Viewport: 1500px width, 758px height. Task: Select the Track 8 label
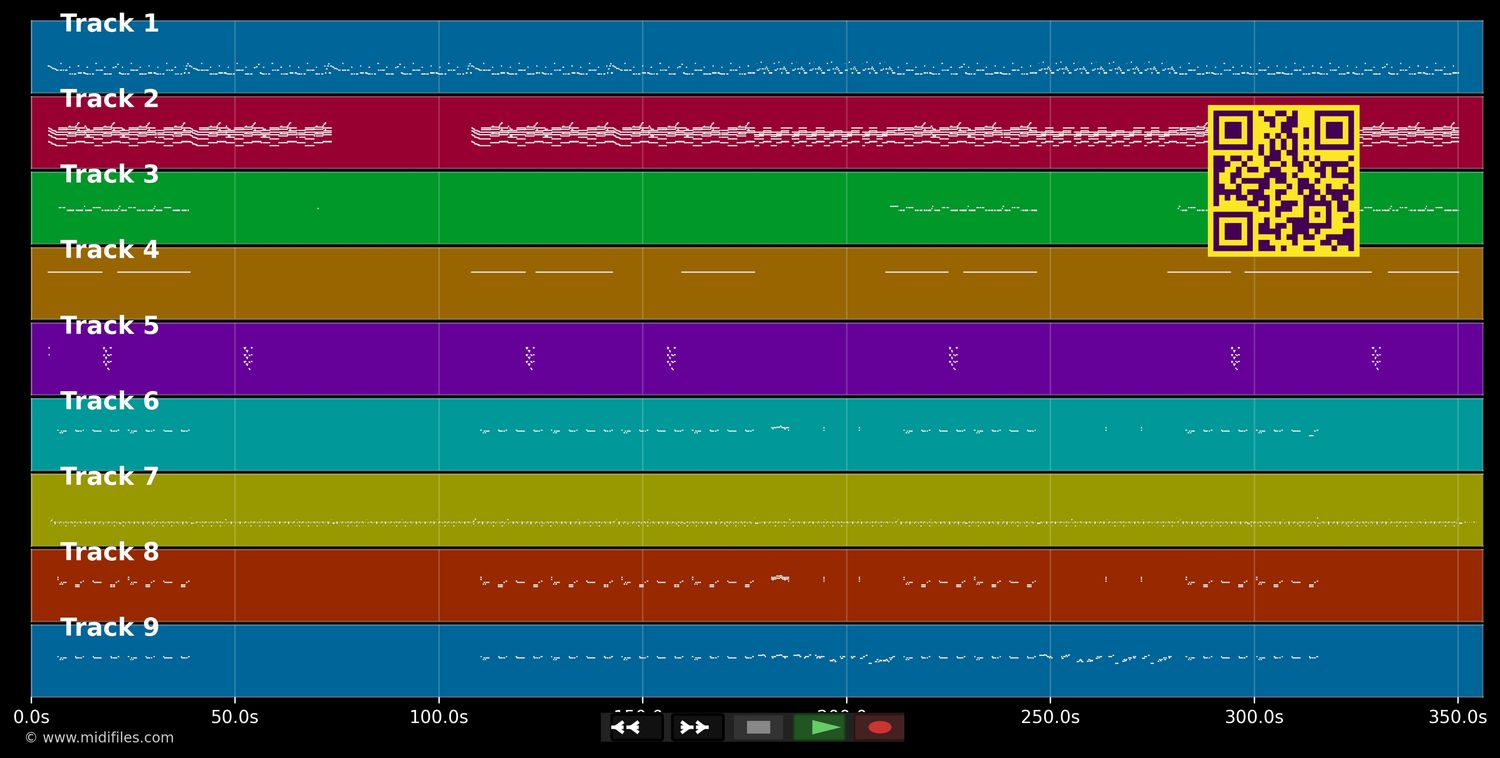(109, 552)
